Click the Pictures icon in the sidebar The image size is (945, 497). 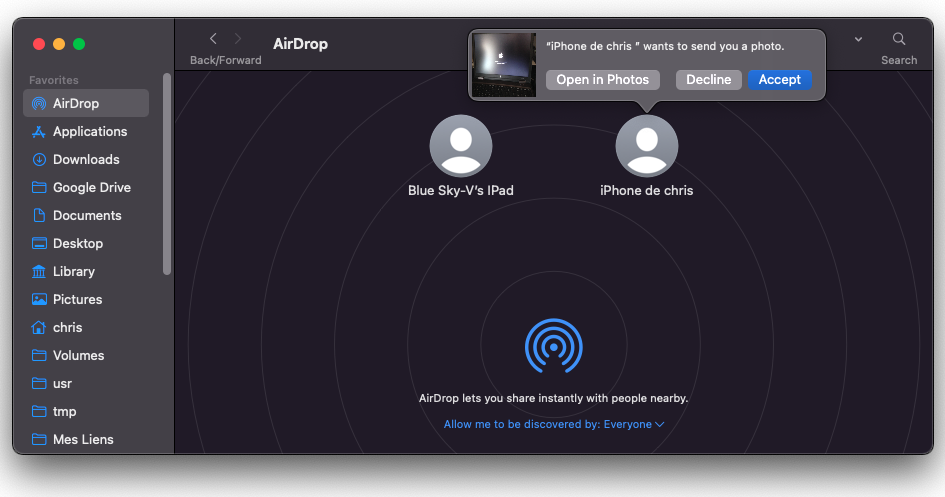coord(39,299)
